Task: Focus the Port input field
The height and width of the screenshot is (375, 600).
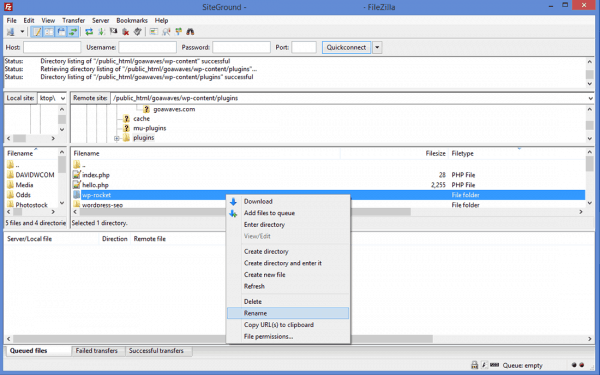Action: pos(304,47)
